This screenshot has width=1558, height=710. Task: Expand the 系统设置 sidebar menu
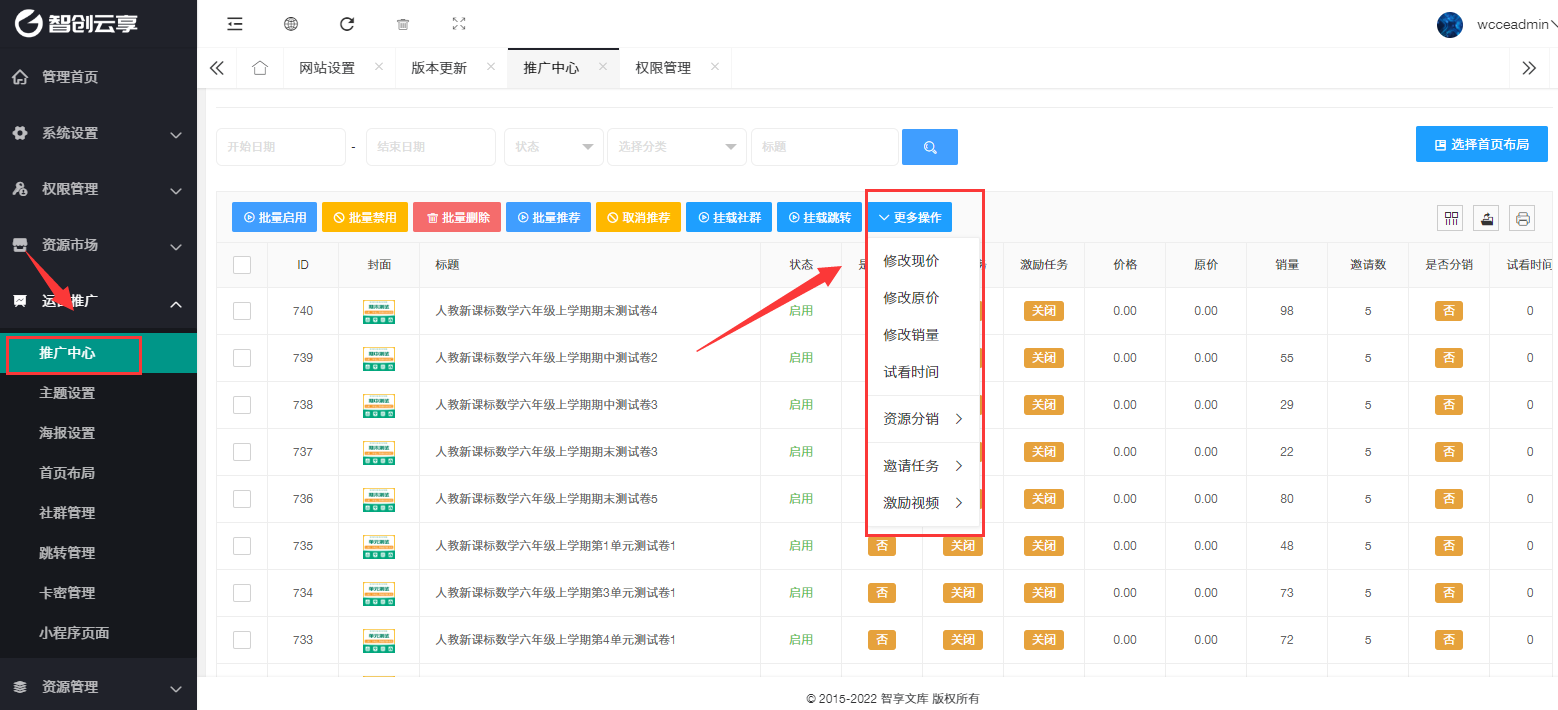coord(98,133)
